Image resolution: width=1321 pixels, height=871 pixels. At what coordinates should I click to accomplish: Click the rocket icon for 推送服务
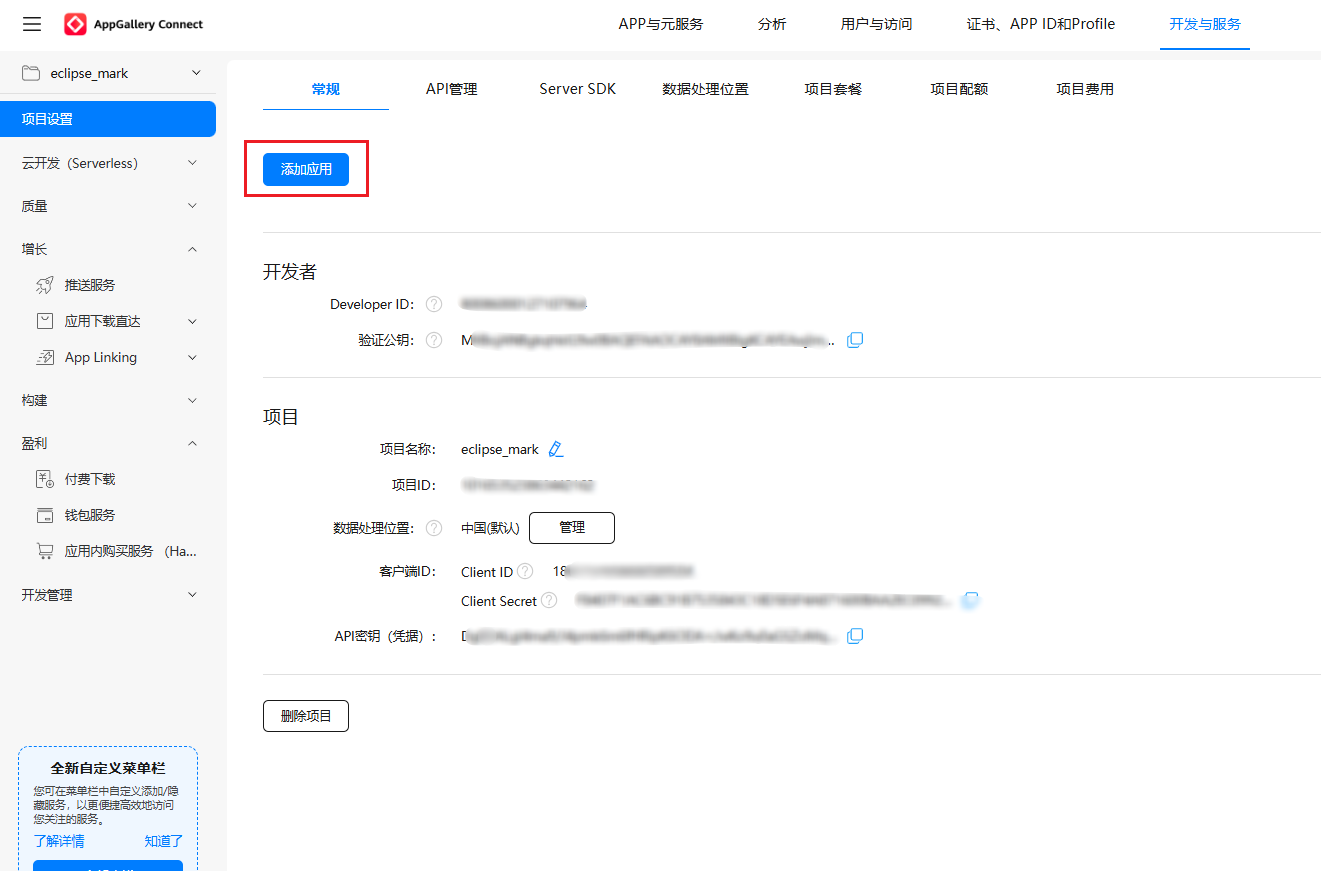(x=45, y=285)
